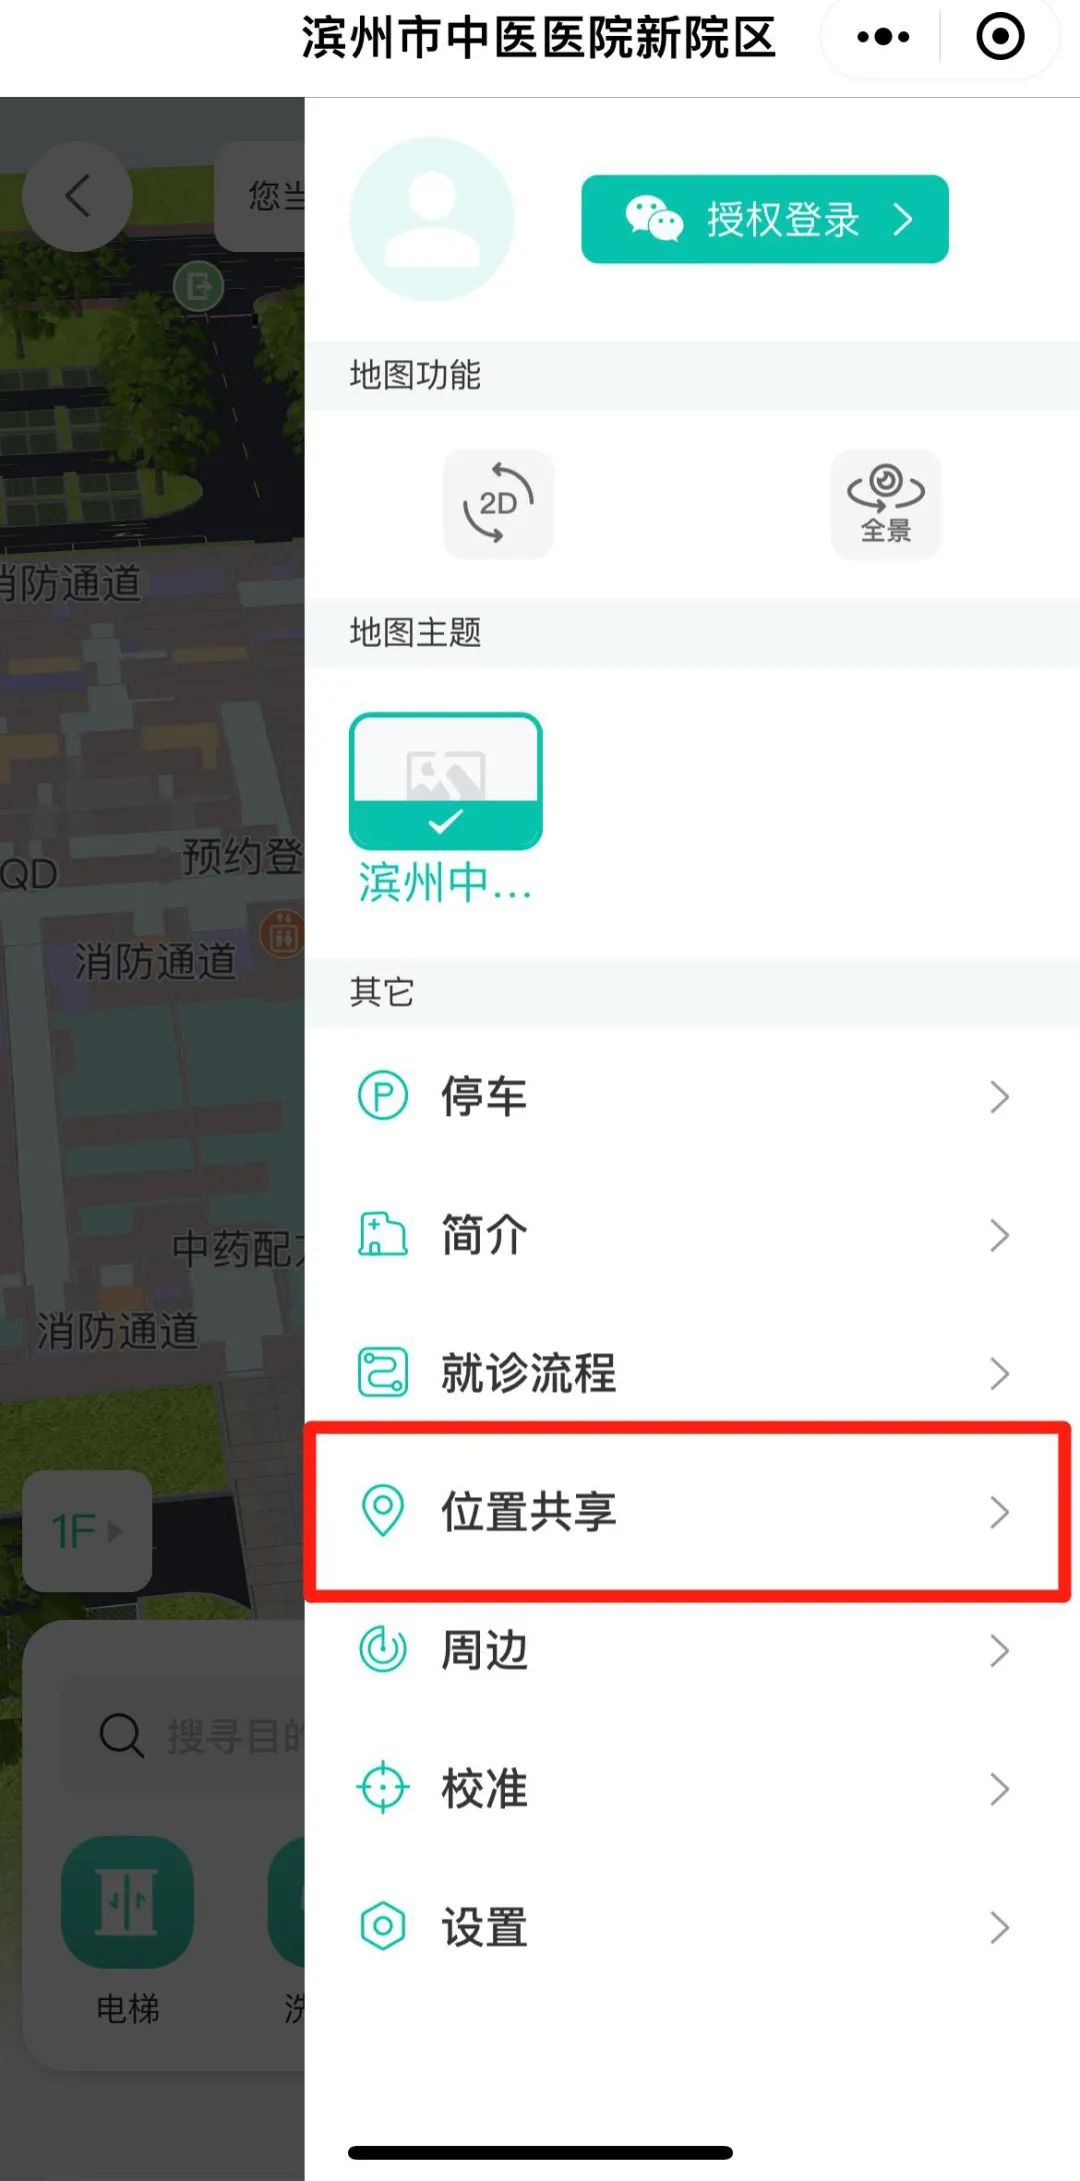Open the mini program three-dot menu
This screenshot has height=2181, width=1080.
(x=883, y=38)
